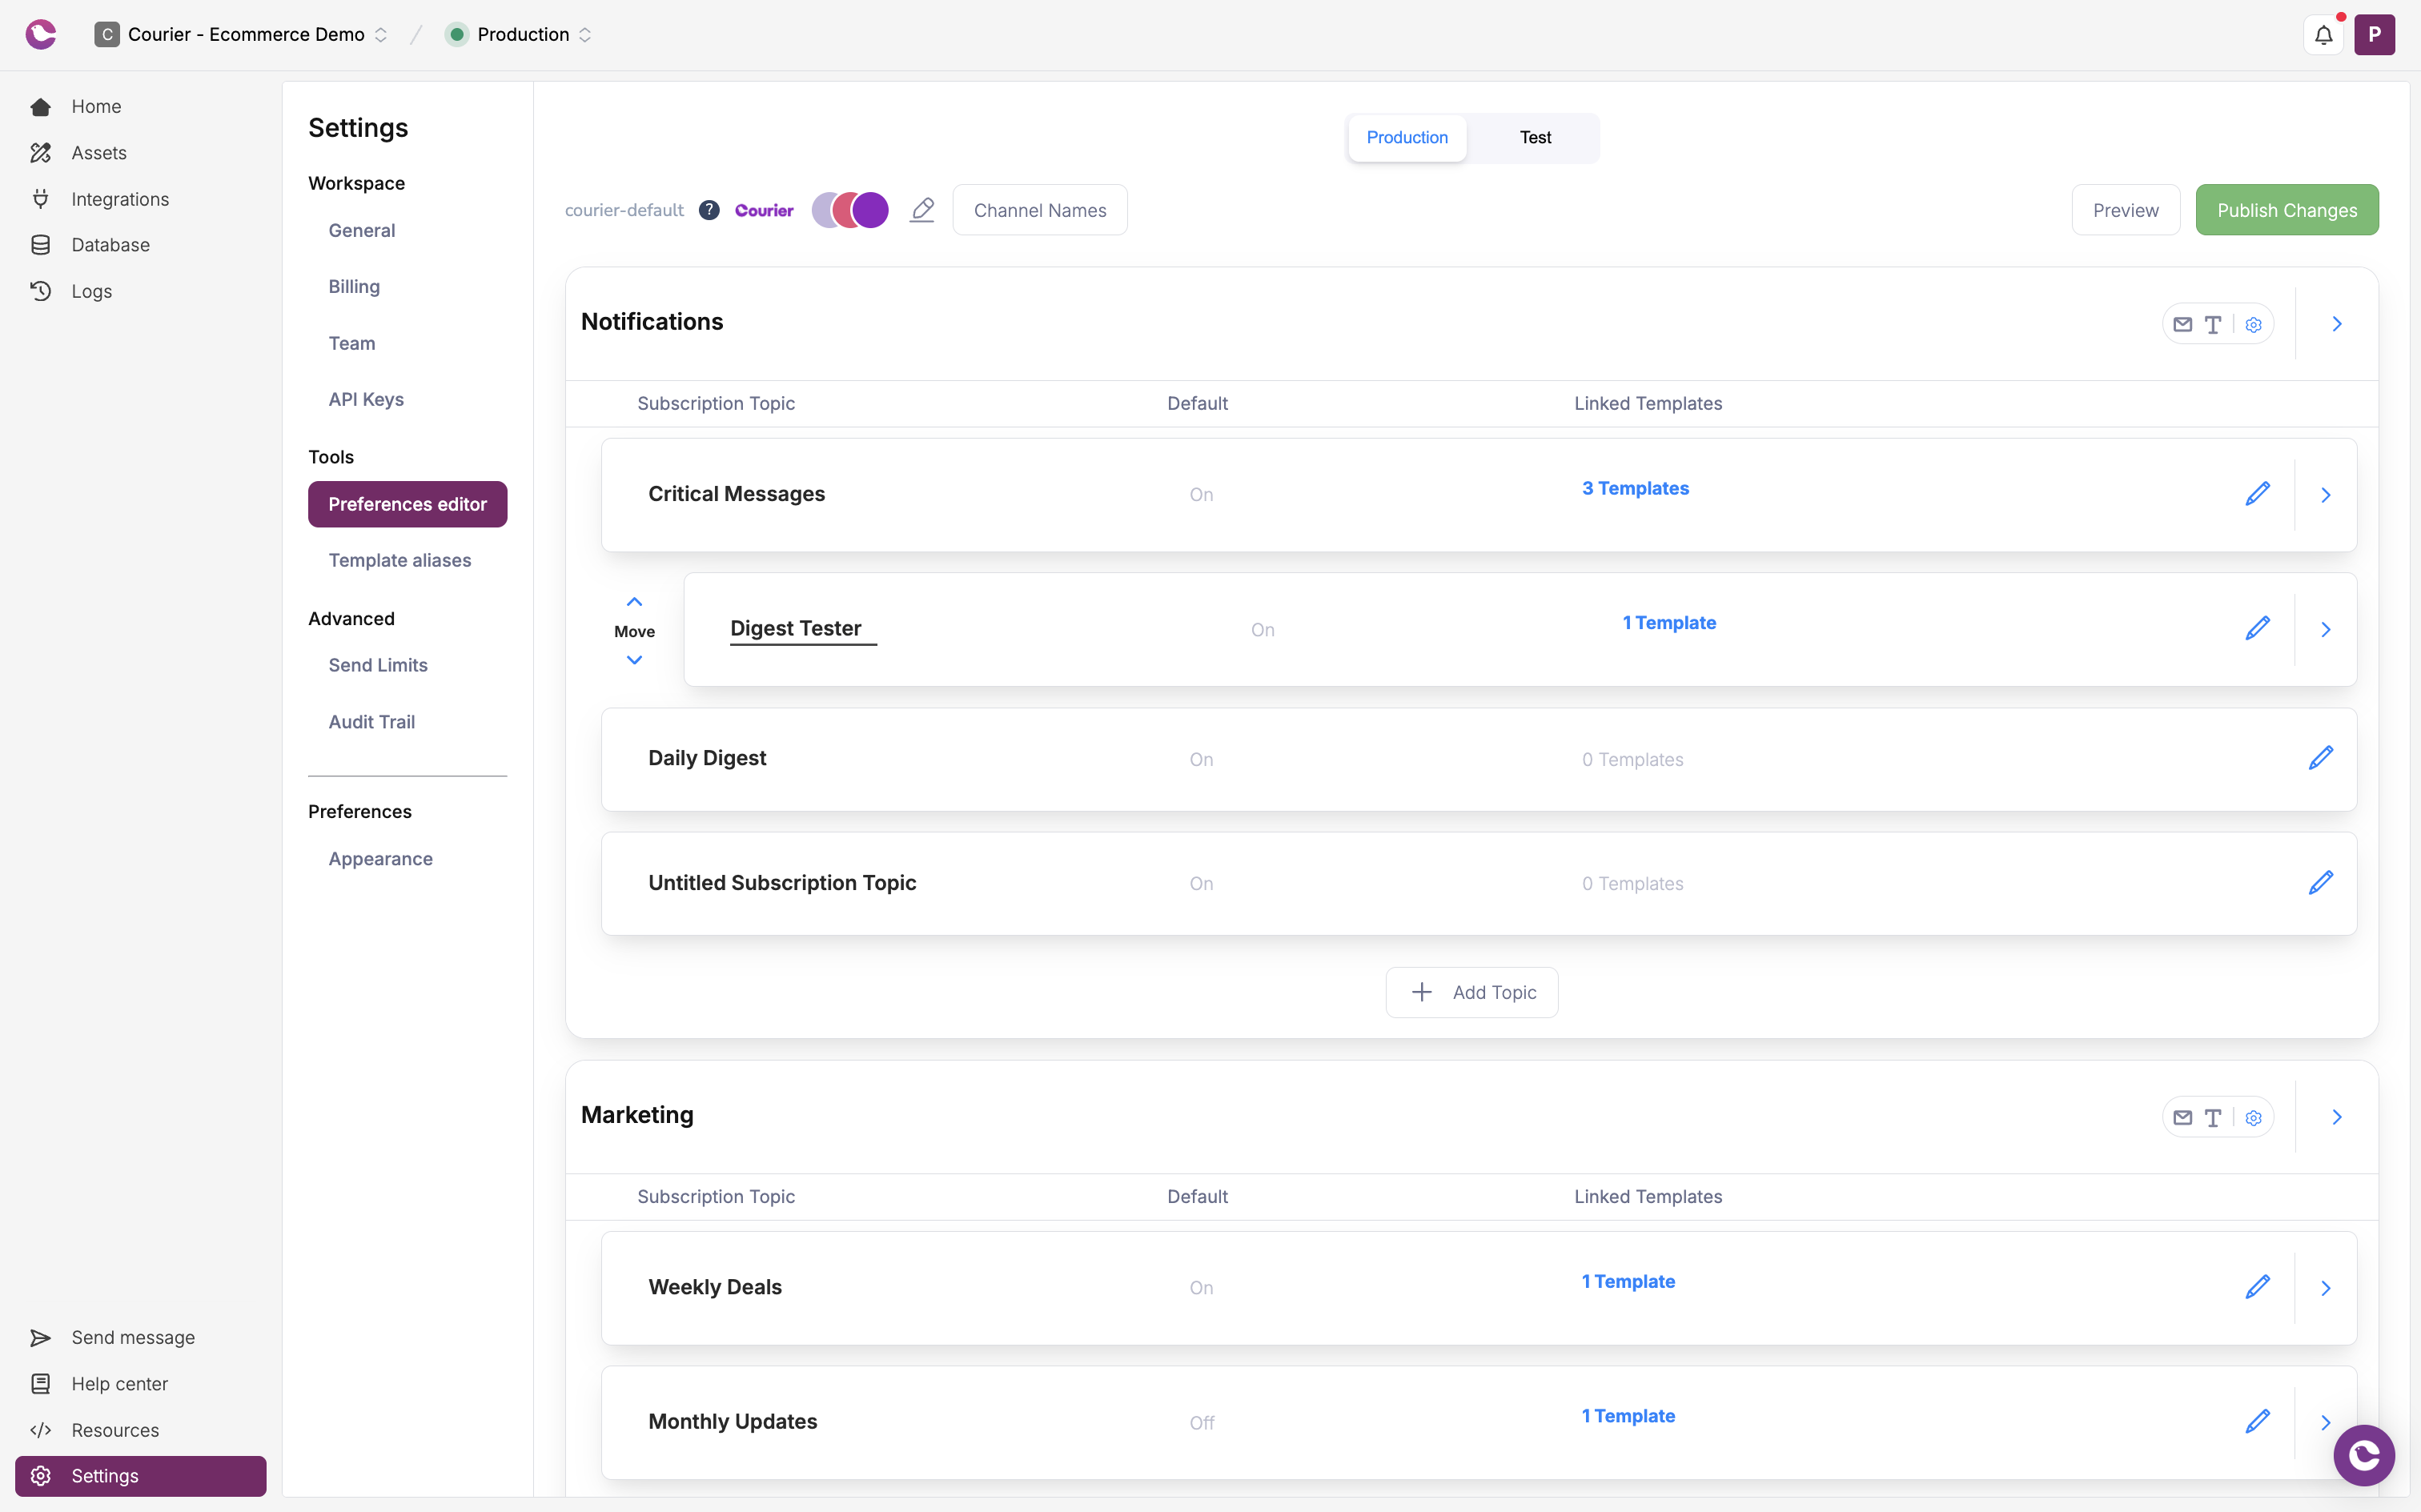This screenshot has width=2421, height=1512.
Task: Open the workspace switcher next to Courier - Ecommerce Demo
Action: pyautogui.click(x=381, y=34)
